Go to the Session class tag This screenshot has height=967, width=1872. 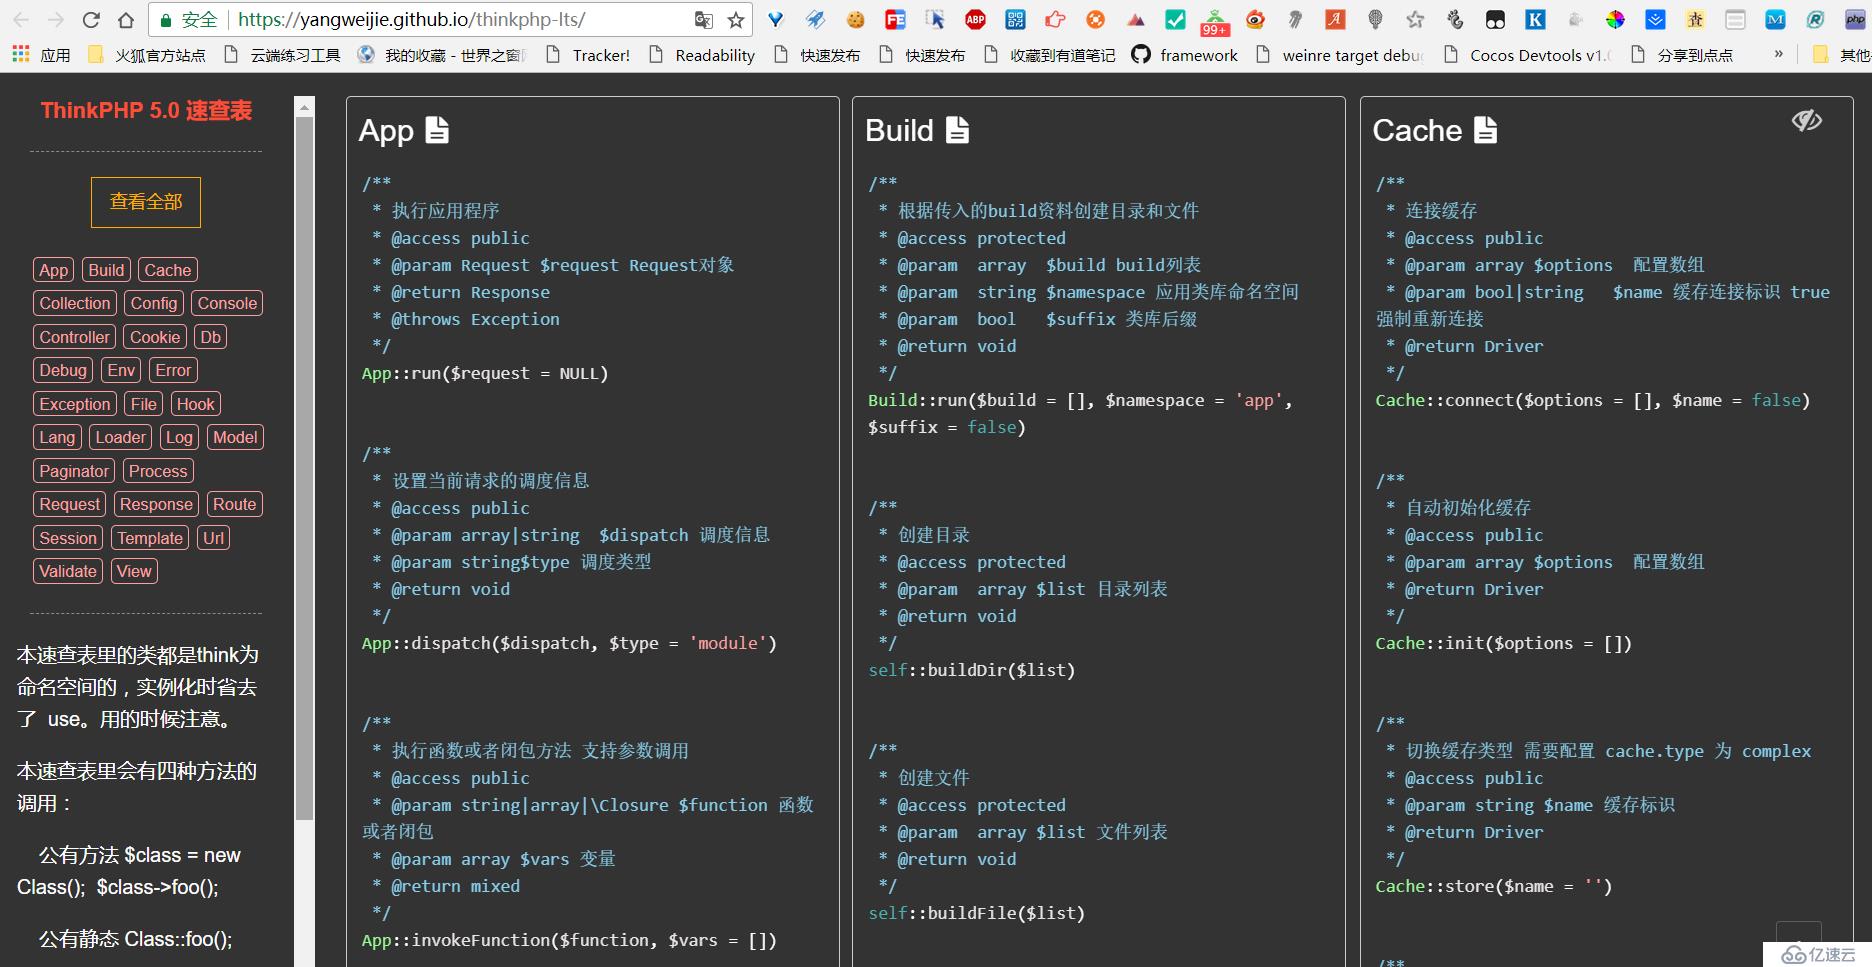pyautogui.click(x=68, y=538)
